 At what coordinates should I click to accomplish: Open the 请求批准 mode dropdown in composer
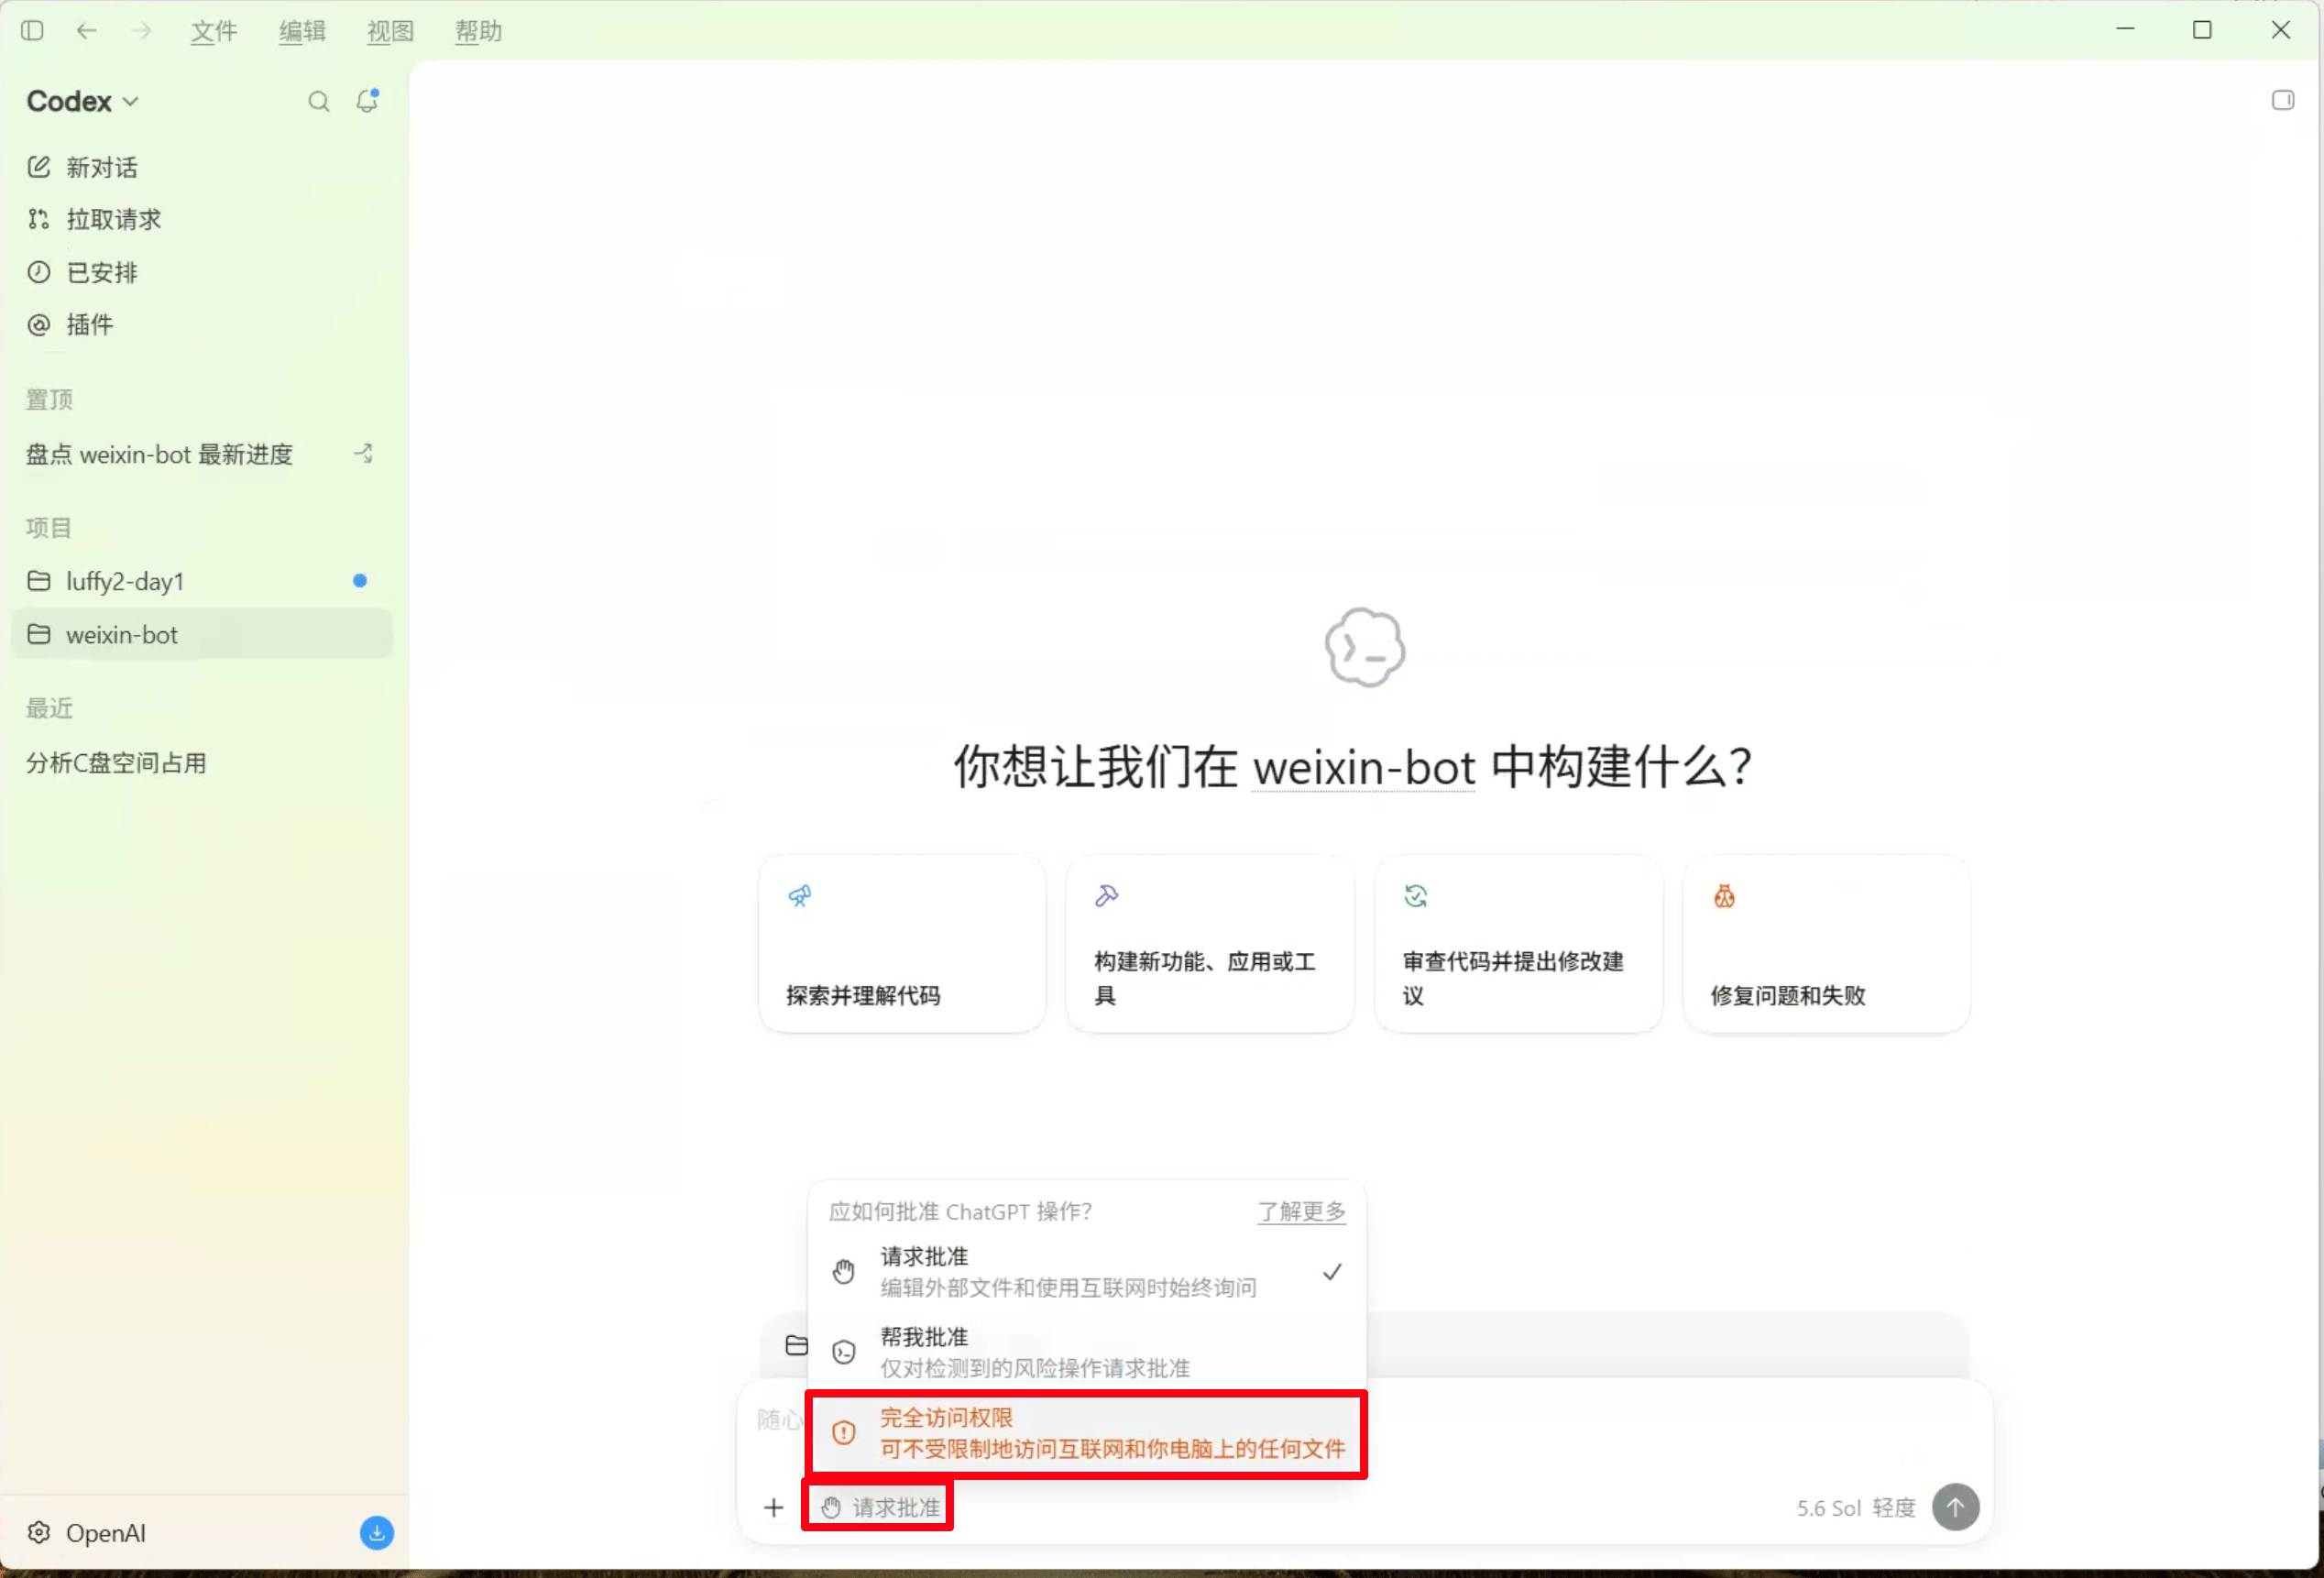click(x=880, y=1507)
